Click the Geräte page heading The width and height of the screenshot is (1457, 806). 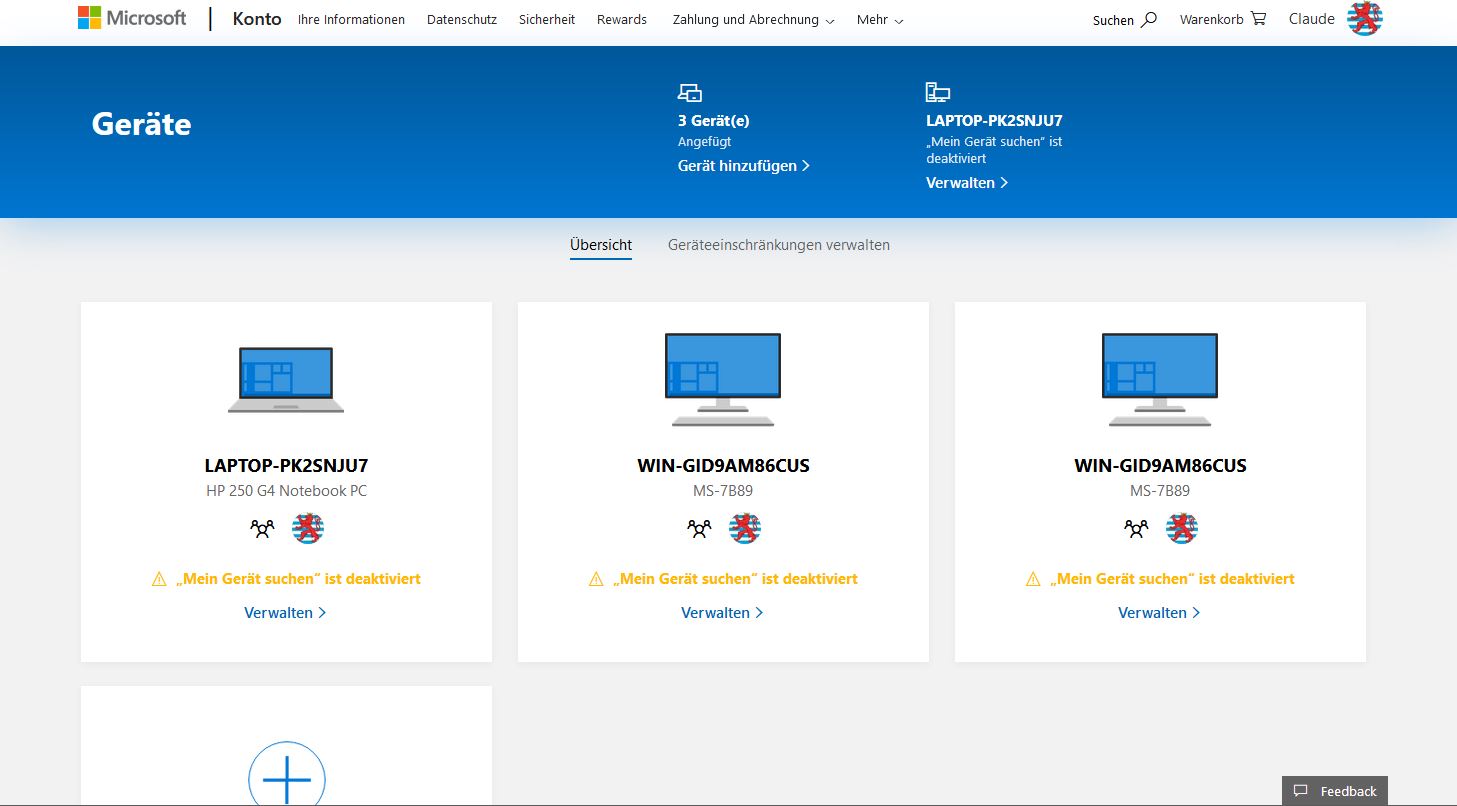coord(141,124)
